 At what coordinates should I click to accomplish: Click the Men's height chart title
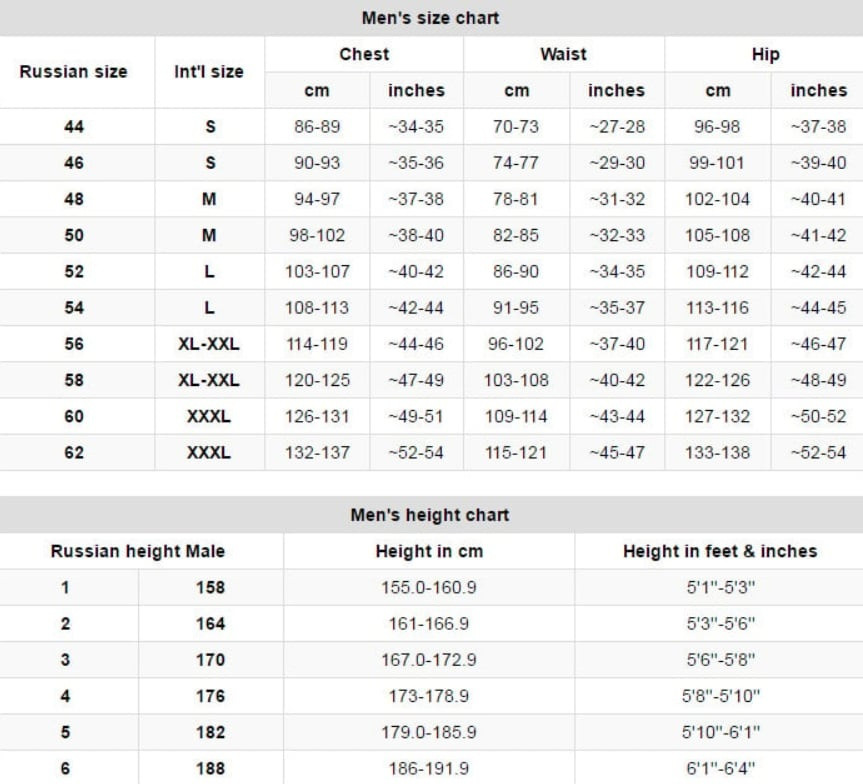[x=430, y=515]
